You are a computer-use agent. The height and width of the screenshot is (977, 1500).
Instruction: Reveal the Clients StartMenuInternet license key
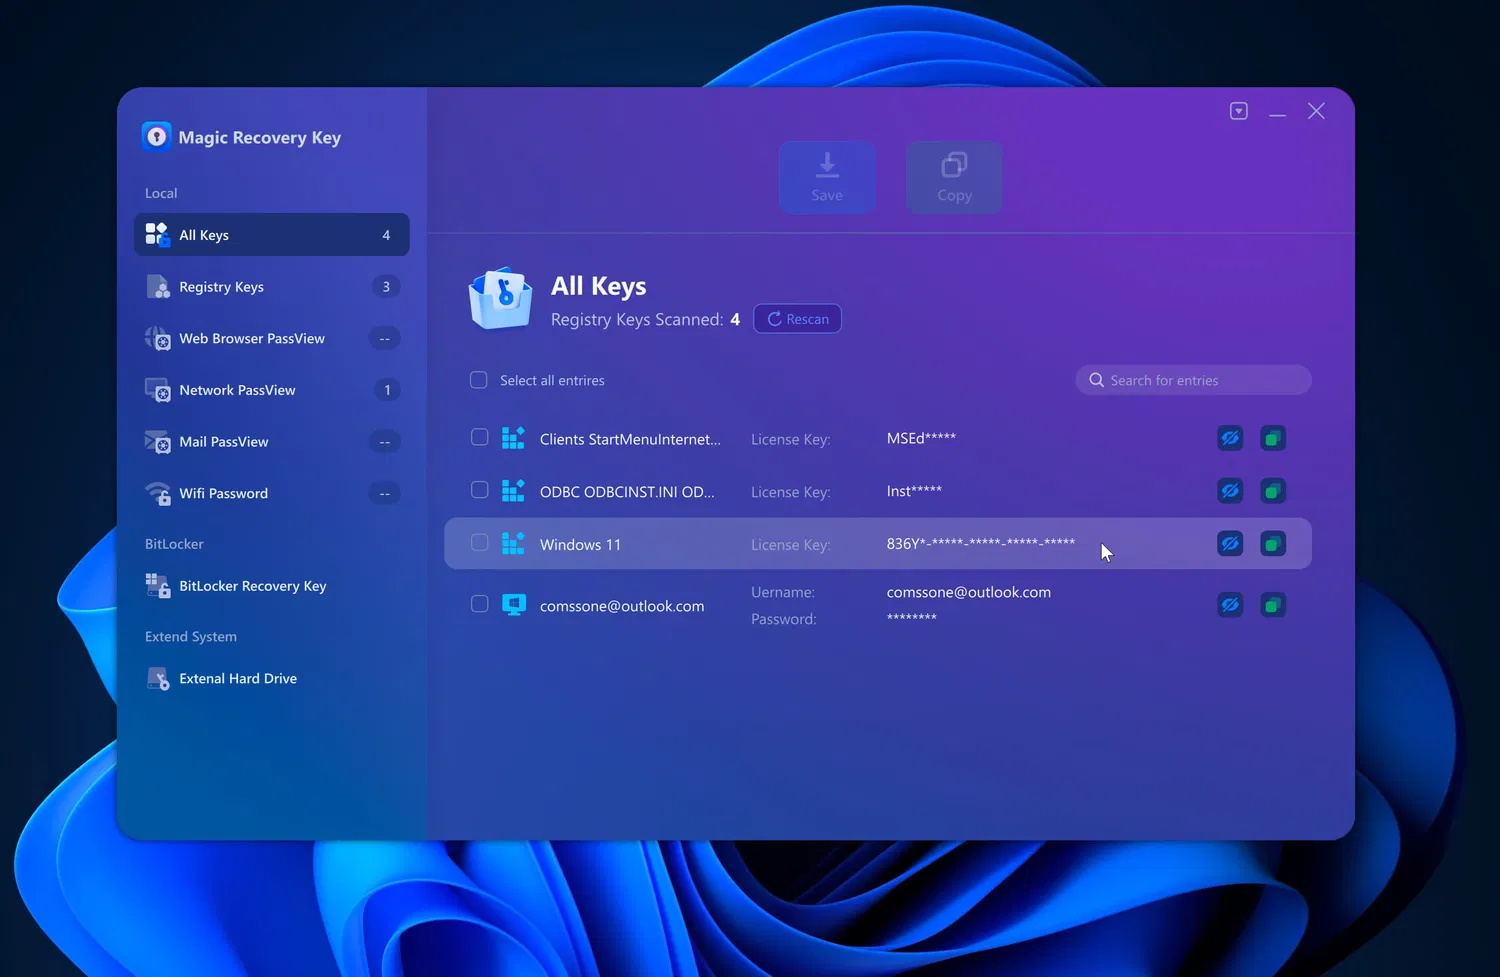pyautogui.click(x=1230, y=438)
